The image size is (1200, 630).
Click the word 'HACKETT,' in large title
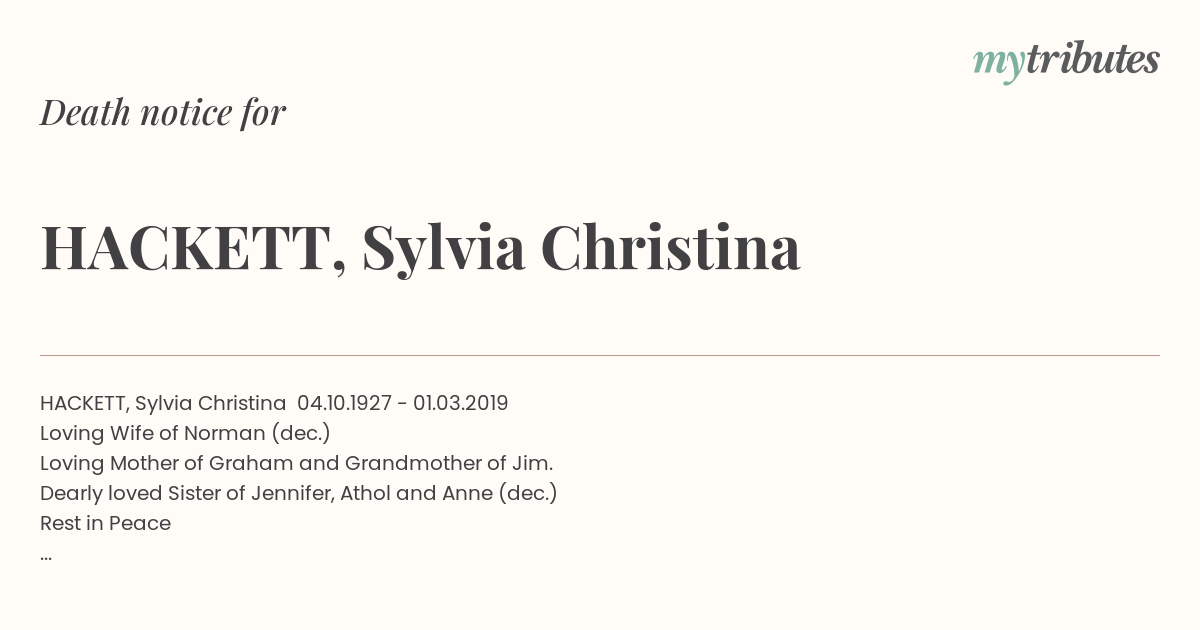coord(194,249)
